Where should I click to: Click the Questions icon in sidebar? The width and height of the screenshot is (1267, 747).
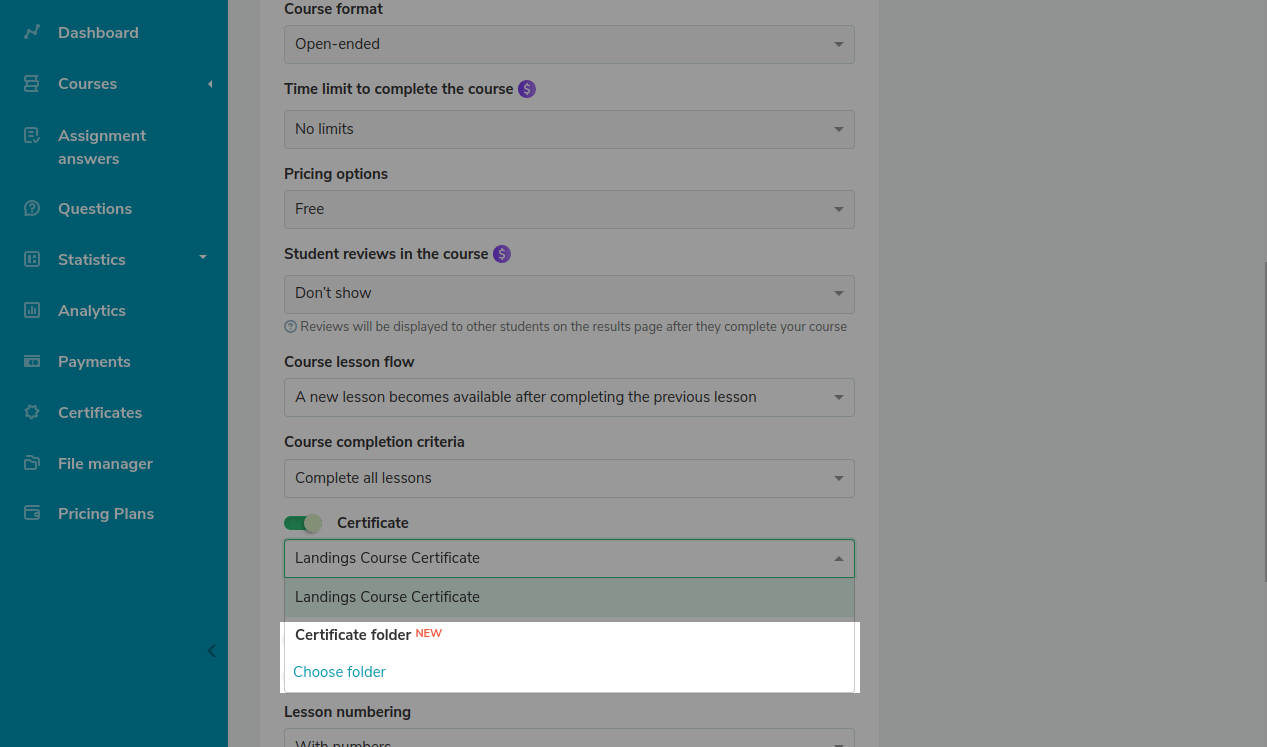32,208
